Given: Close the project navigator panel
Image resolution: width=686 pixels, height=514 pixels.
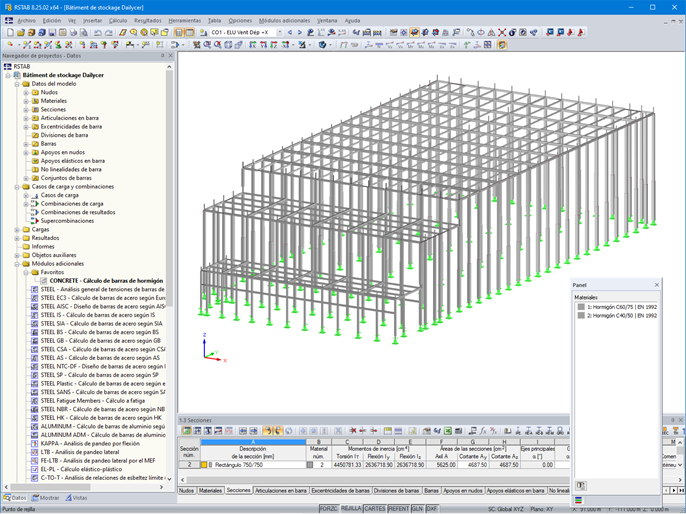Looking at the screenshot, I should [x=171, y=56].
